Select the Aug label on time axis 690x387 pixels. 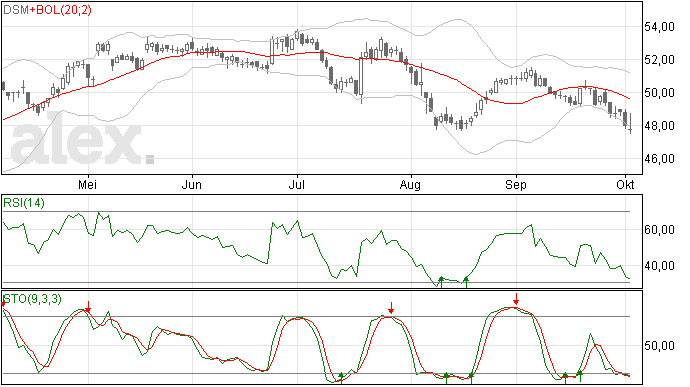[410, 185]
